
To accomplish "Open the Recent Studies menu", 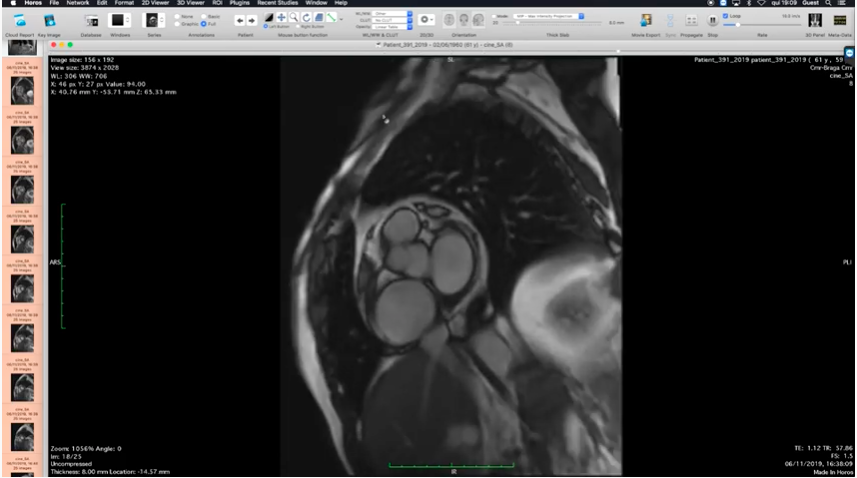I will click(x=278, y=3).
